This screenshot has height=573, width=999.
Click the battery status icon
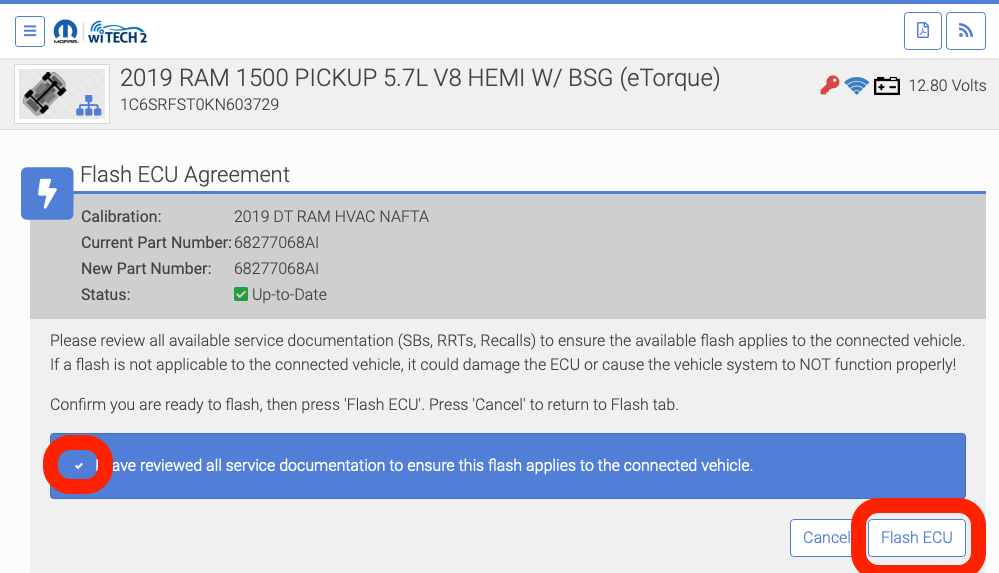click(887, 86)
